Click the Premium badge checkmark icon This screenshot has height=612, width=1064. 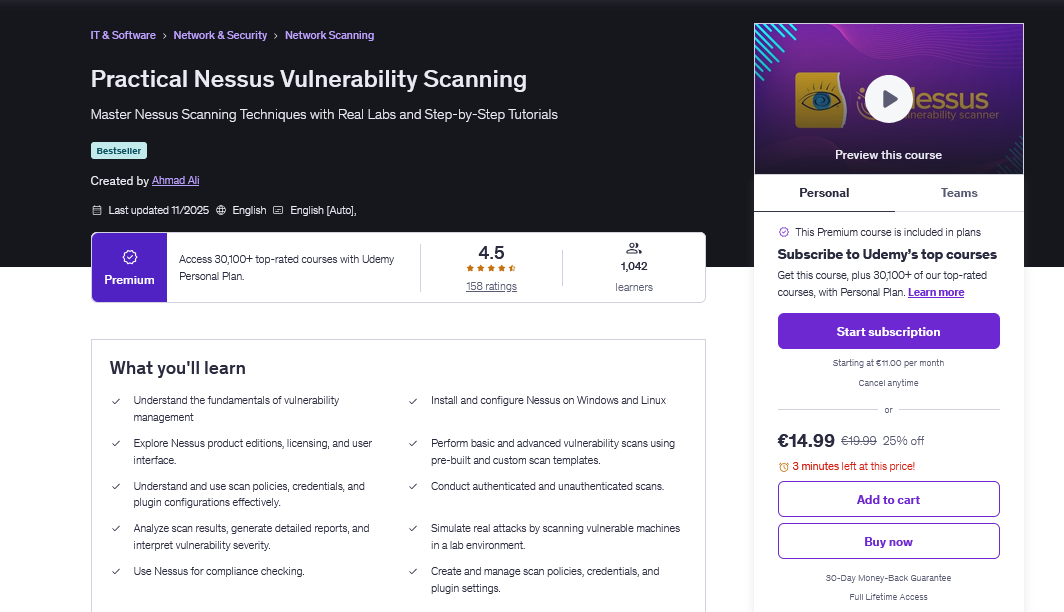(130, 257)
